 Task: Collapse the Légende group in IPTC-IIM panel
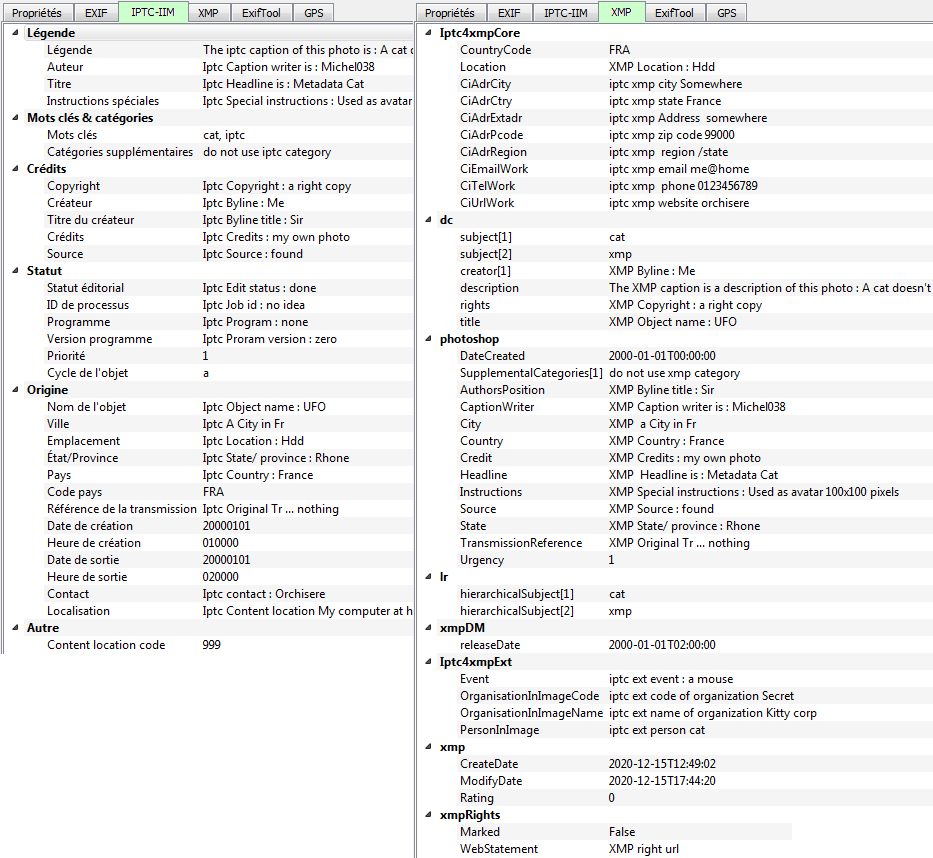15,33
